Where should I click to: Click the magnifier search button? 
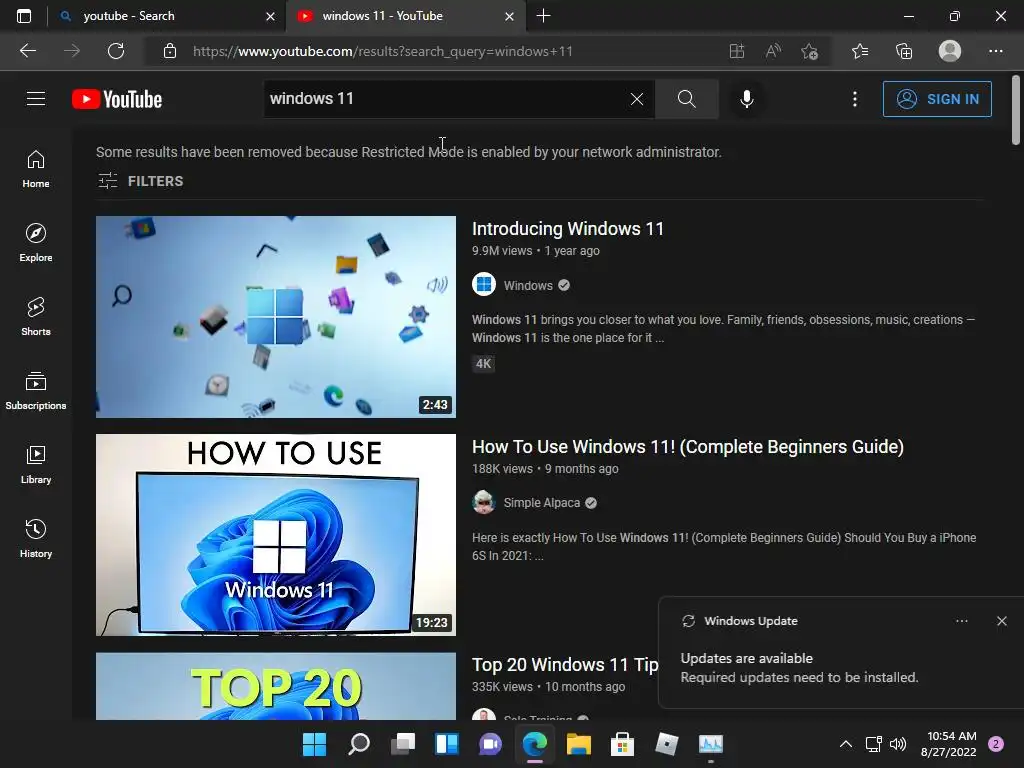click(x=686, y=99)
